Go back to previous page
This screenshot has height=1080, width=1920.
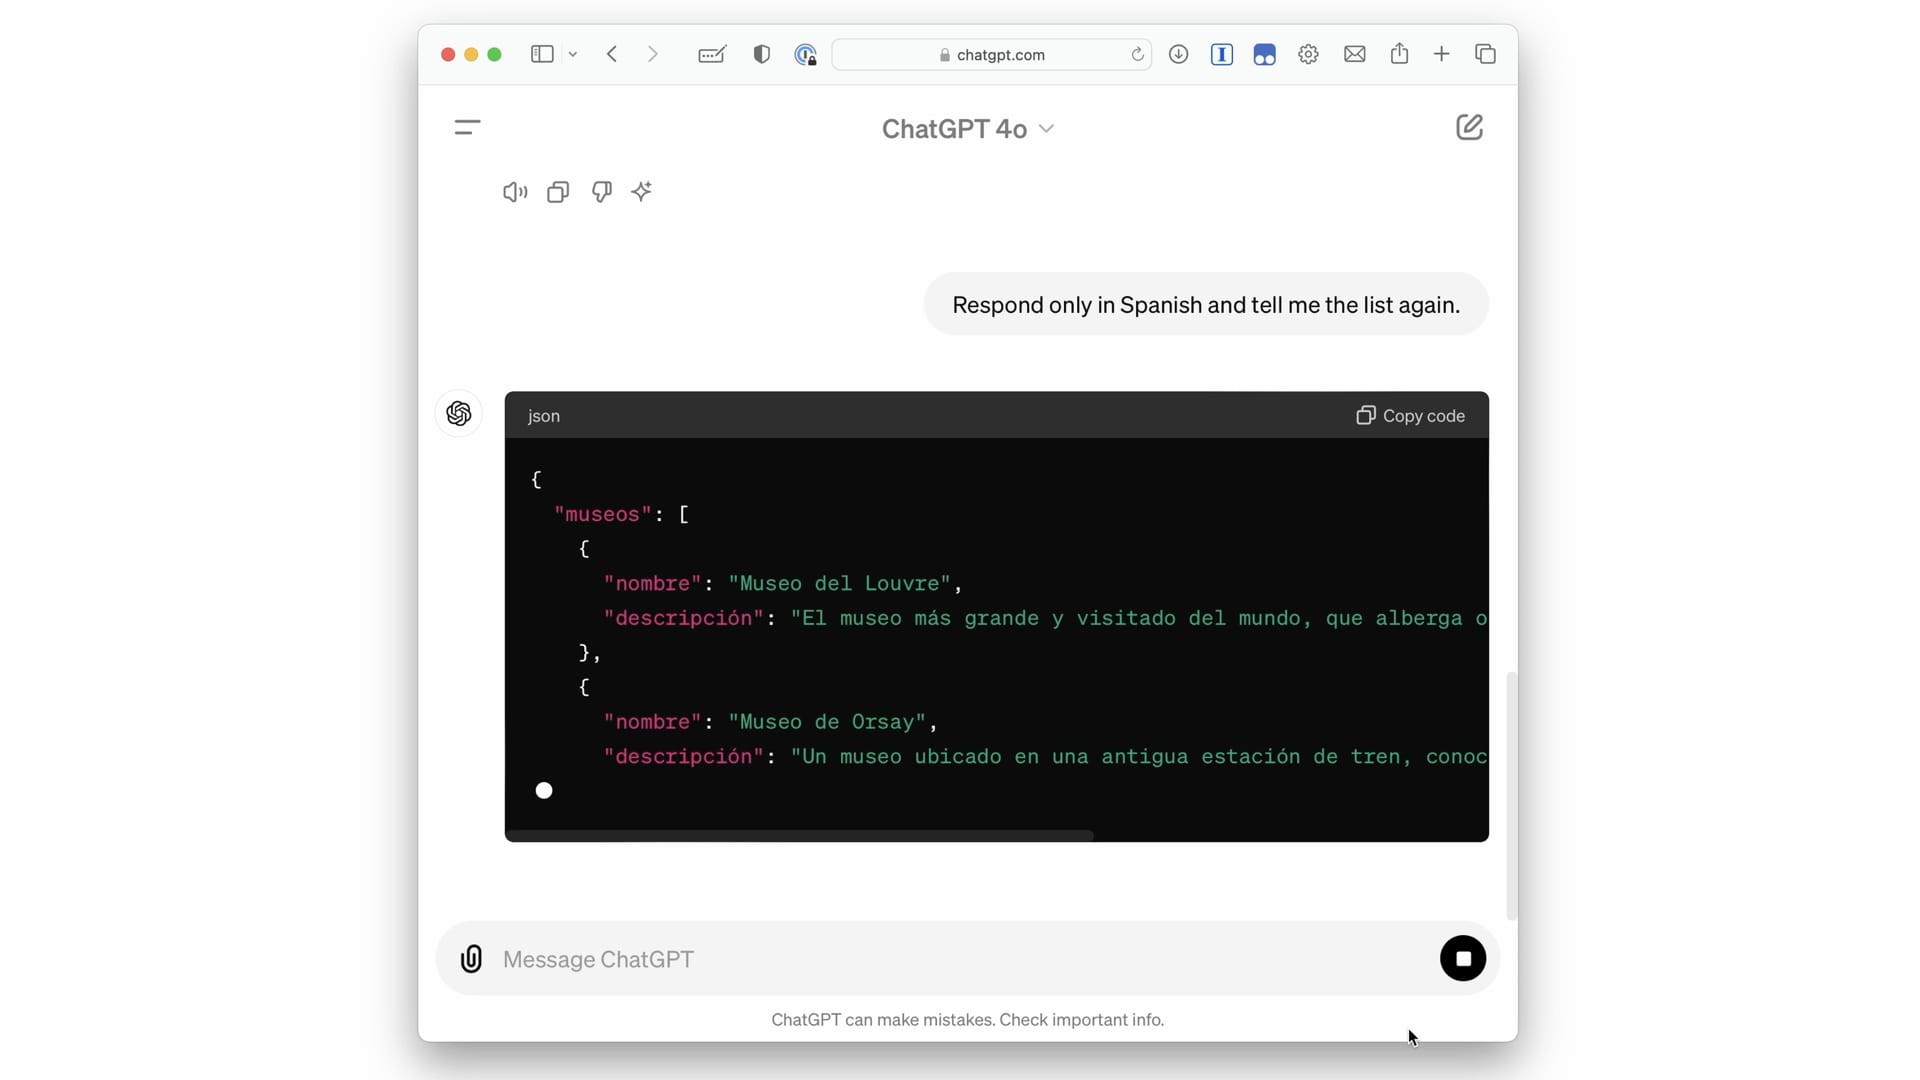[612, 54]
